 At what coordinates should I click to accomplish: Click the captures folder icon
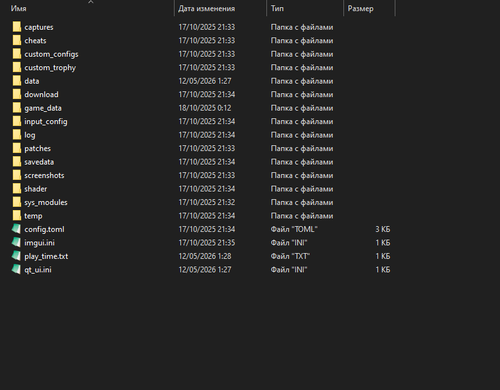click(17, 27)
